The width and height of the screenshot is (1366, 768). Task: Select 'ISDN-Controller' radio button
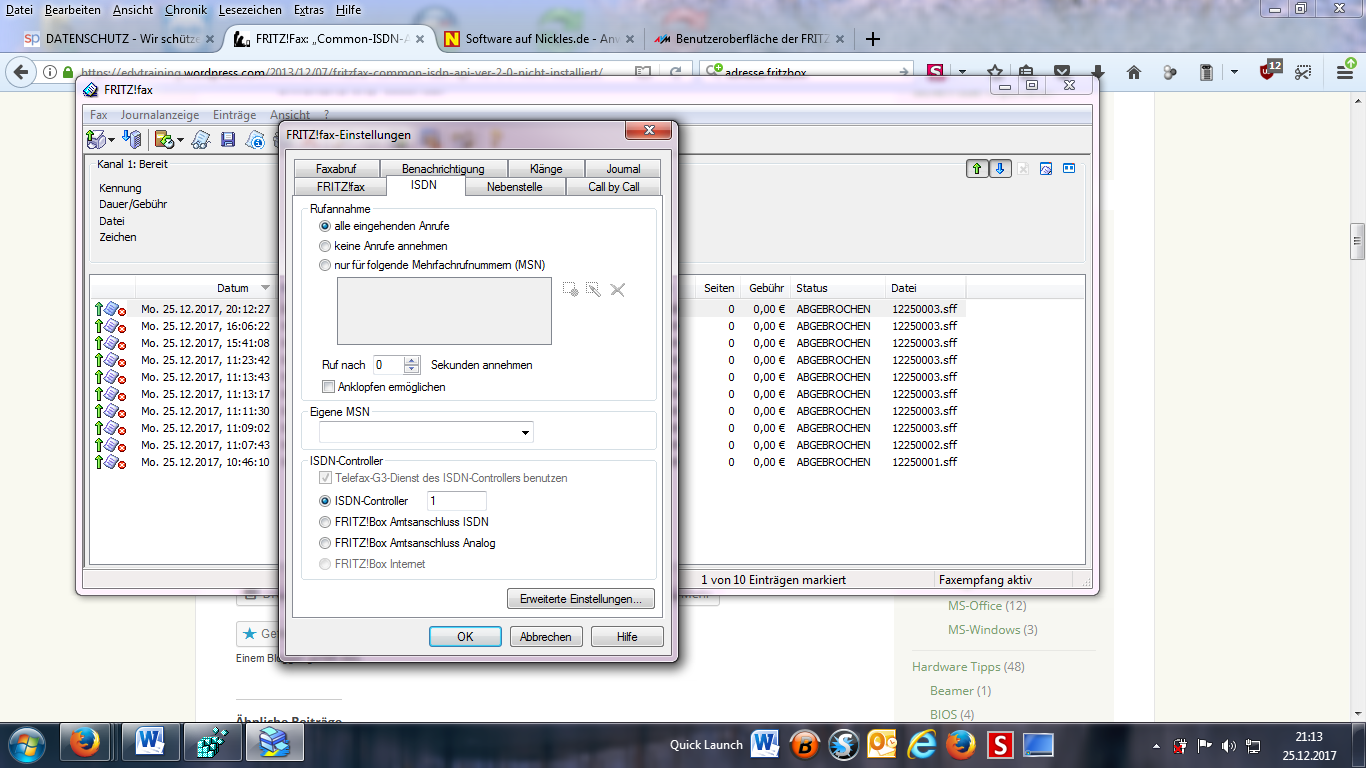tap(325, 501)
